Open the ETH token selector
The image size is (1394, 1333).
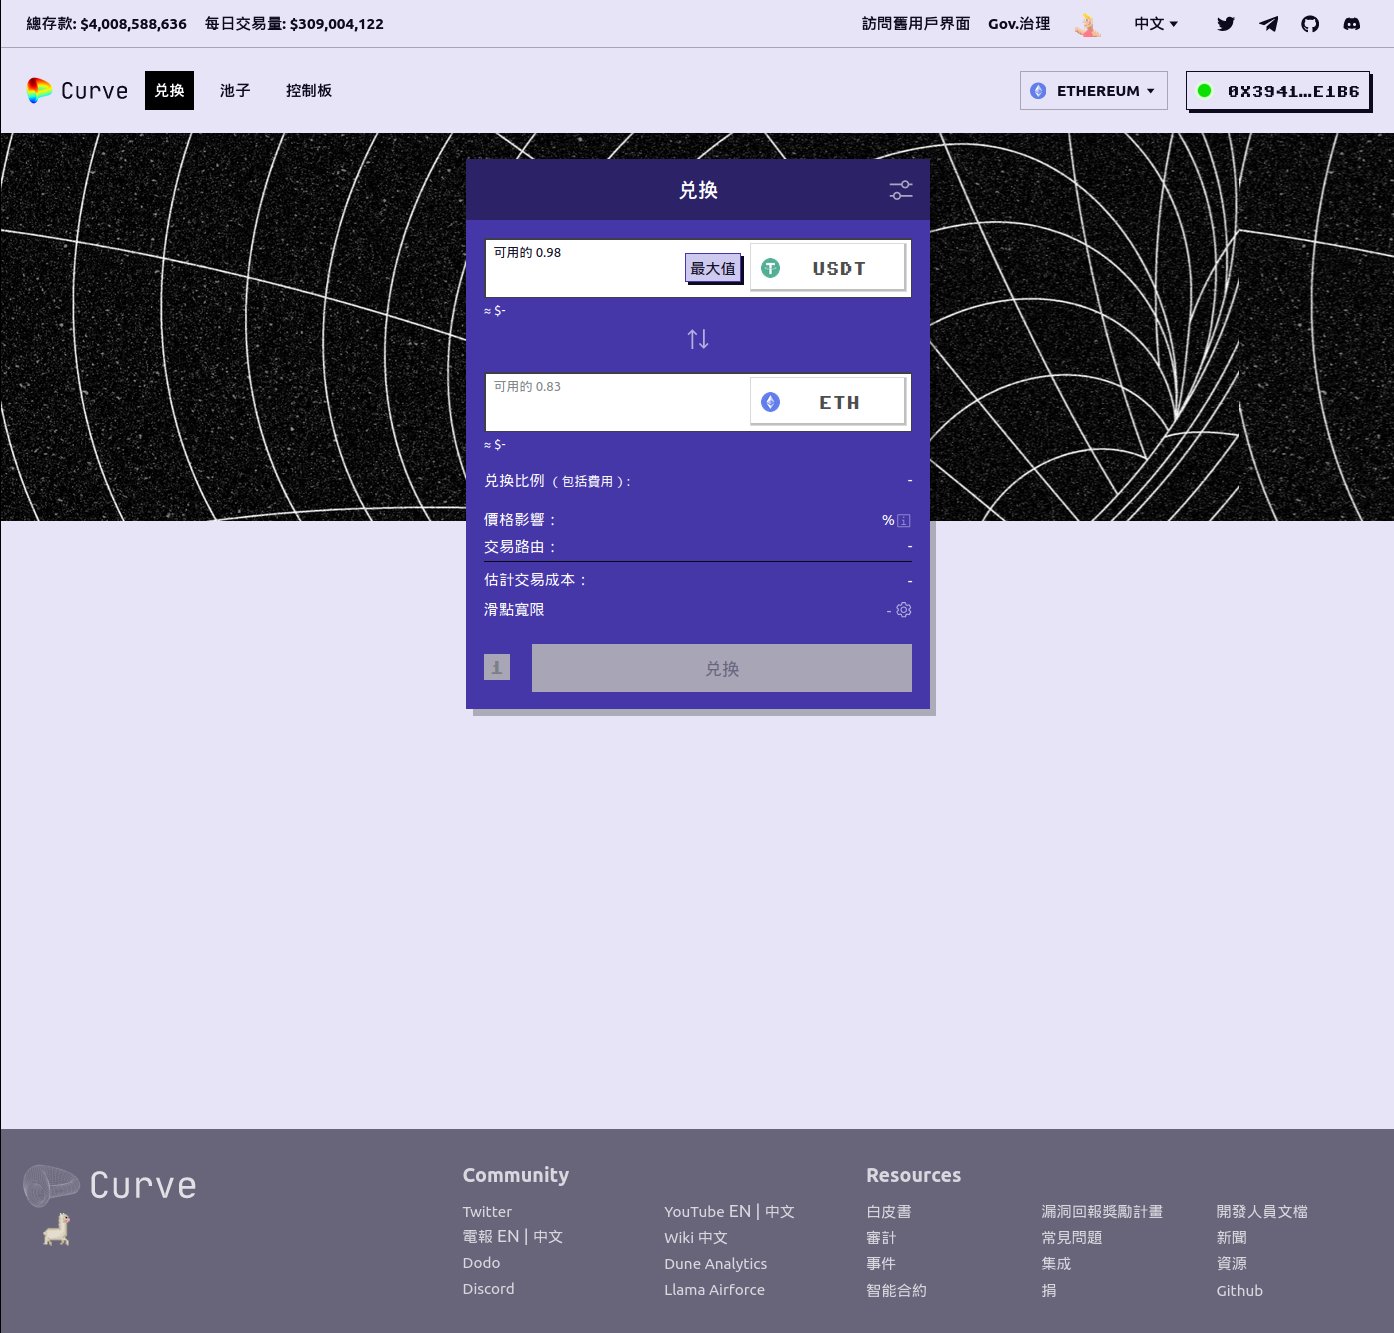point(828,401)
